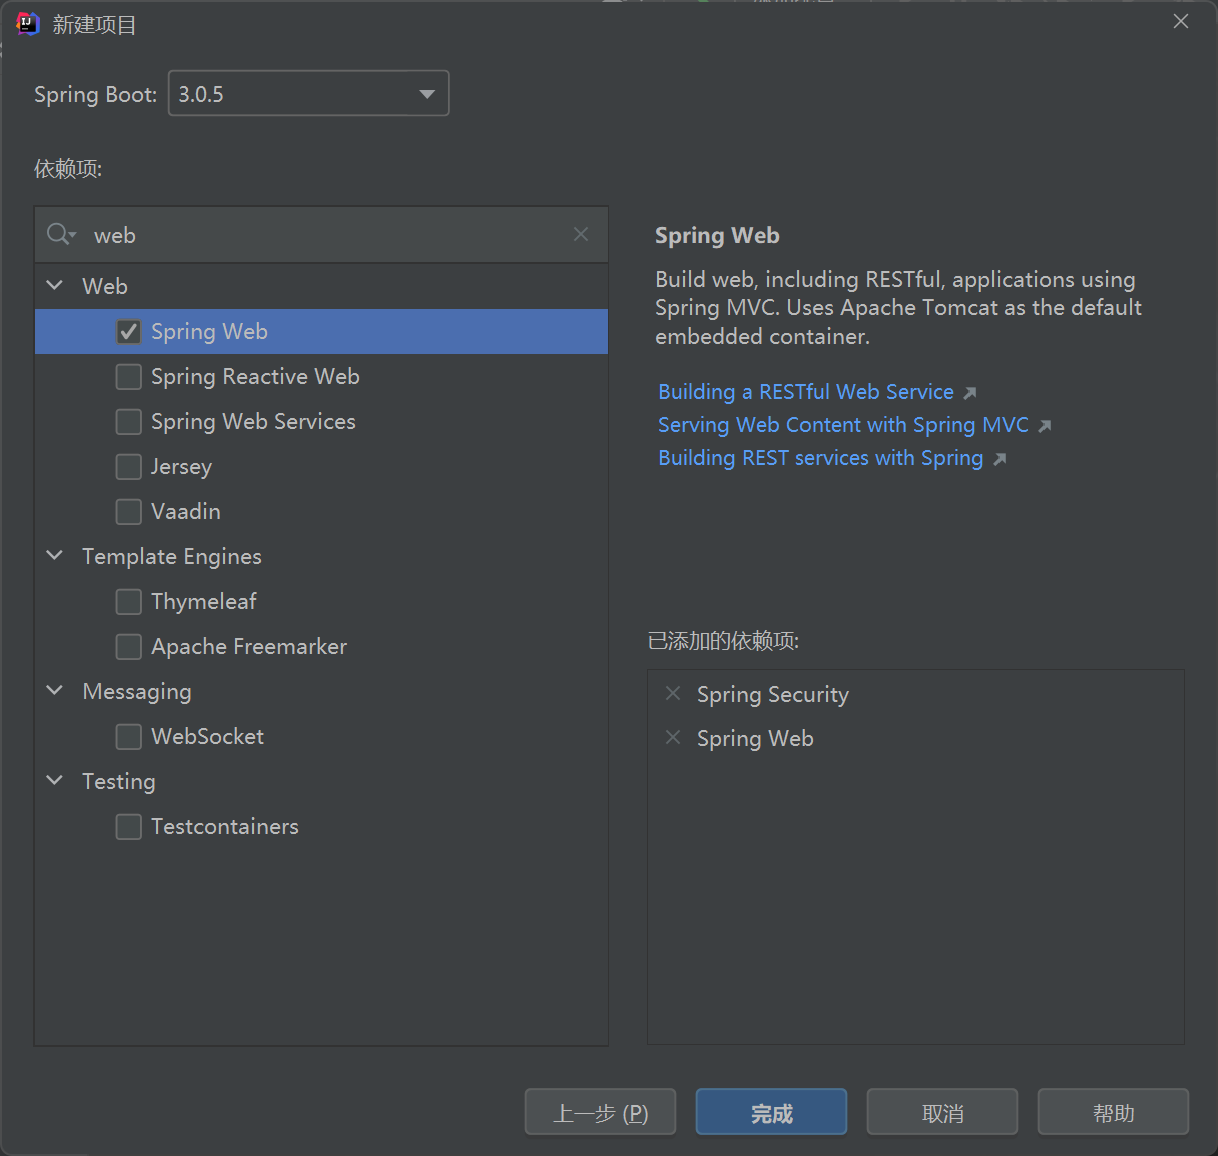Collapse the Messaging category
This screenshot has height=1156, width=1218.
tap(55, 690)
